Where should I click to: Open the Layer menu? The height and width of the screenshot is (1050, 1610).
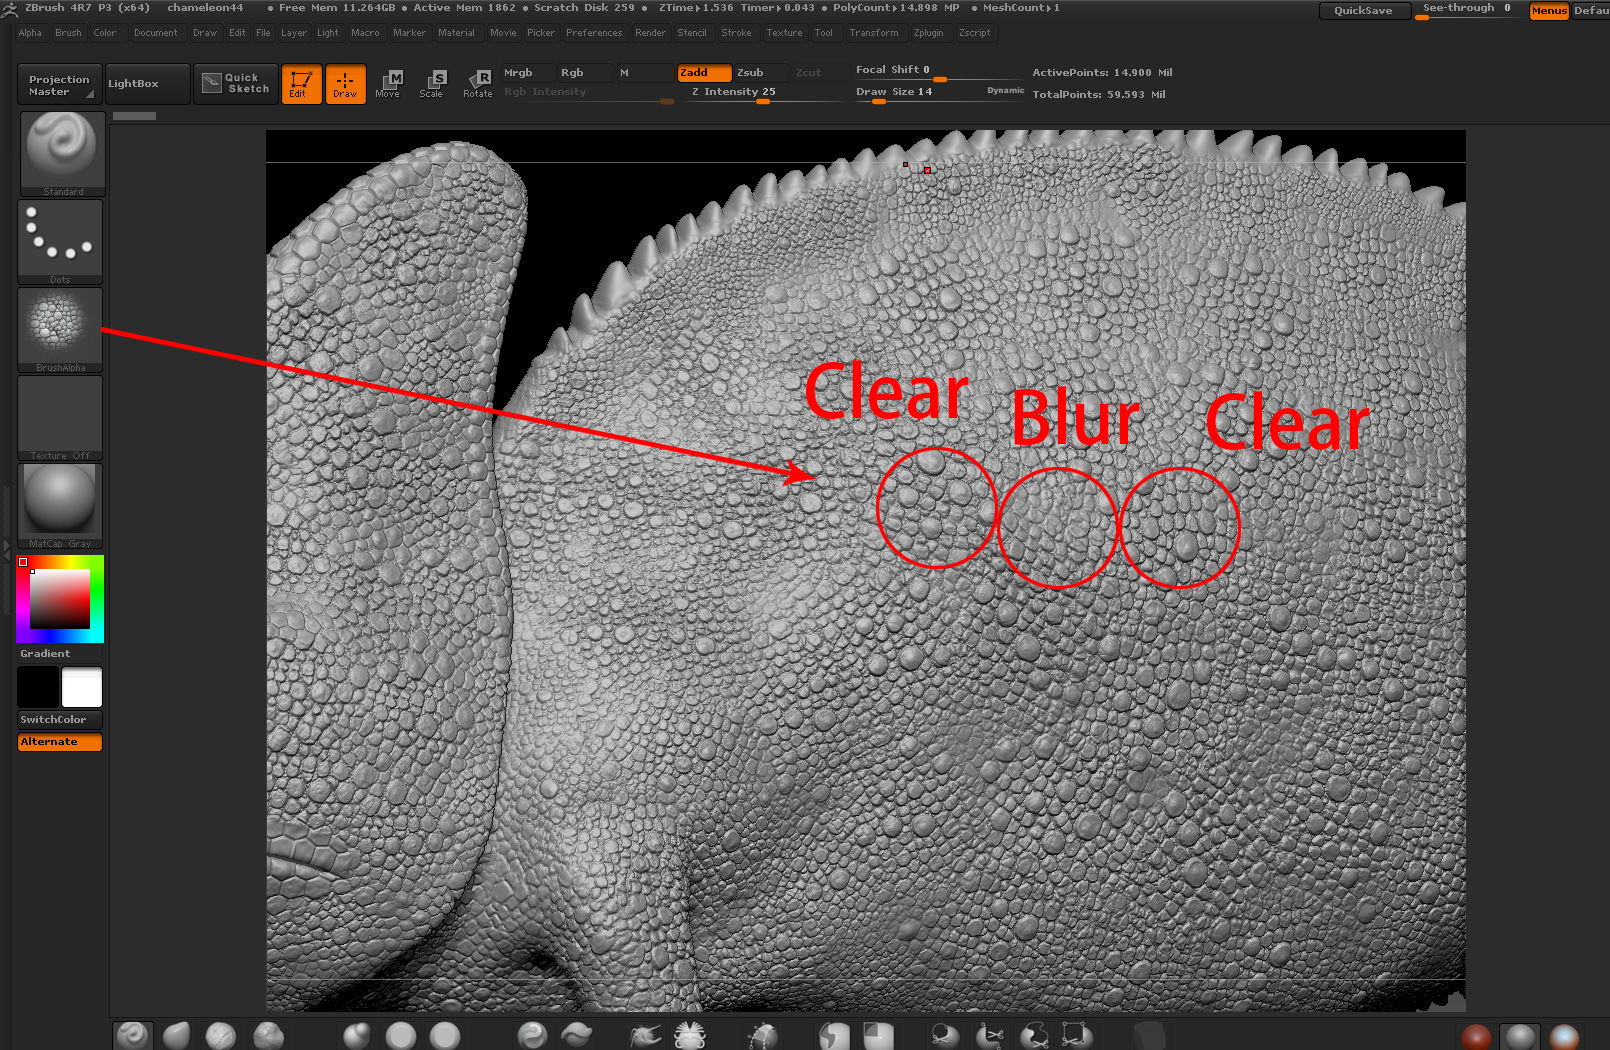(294, 33)
